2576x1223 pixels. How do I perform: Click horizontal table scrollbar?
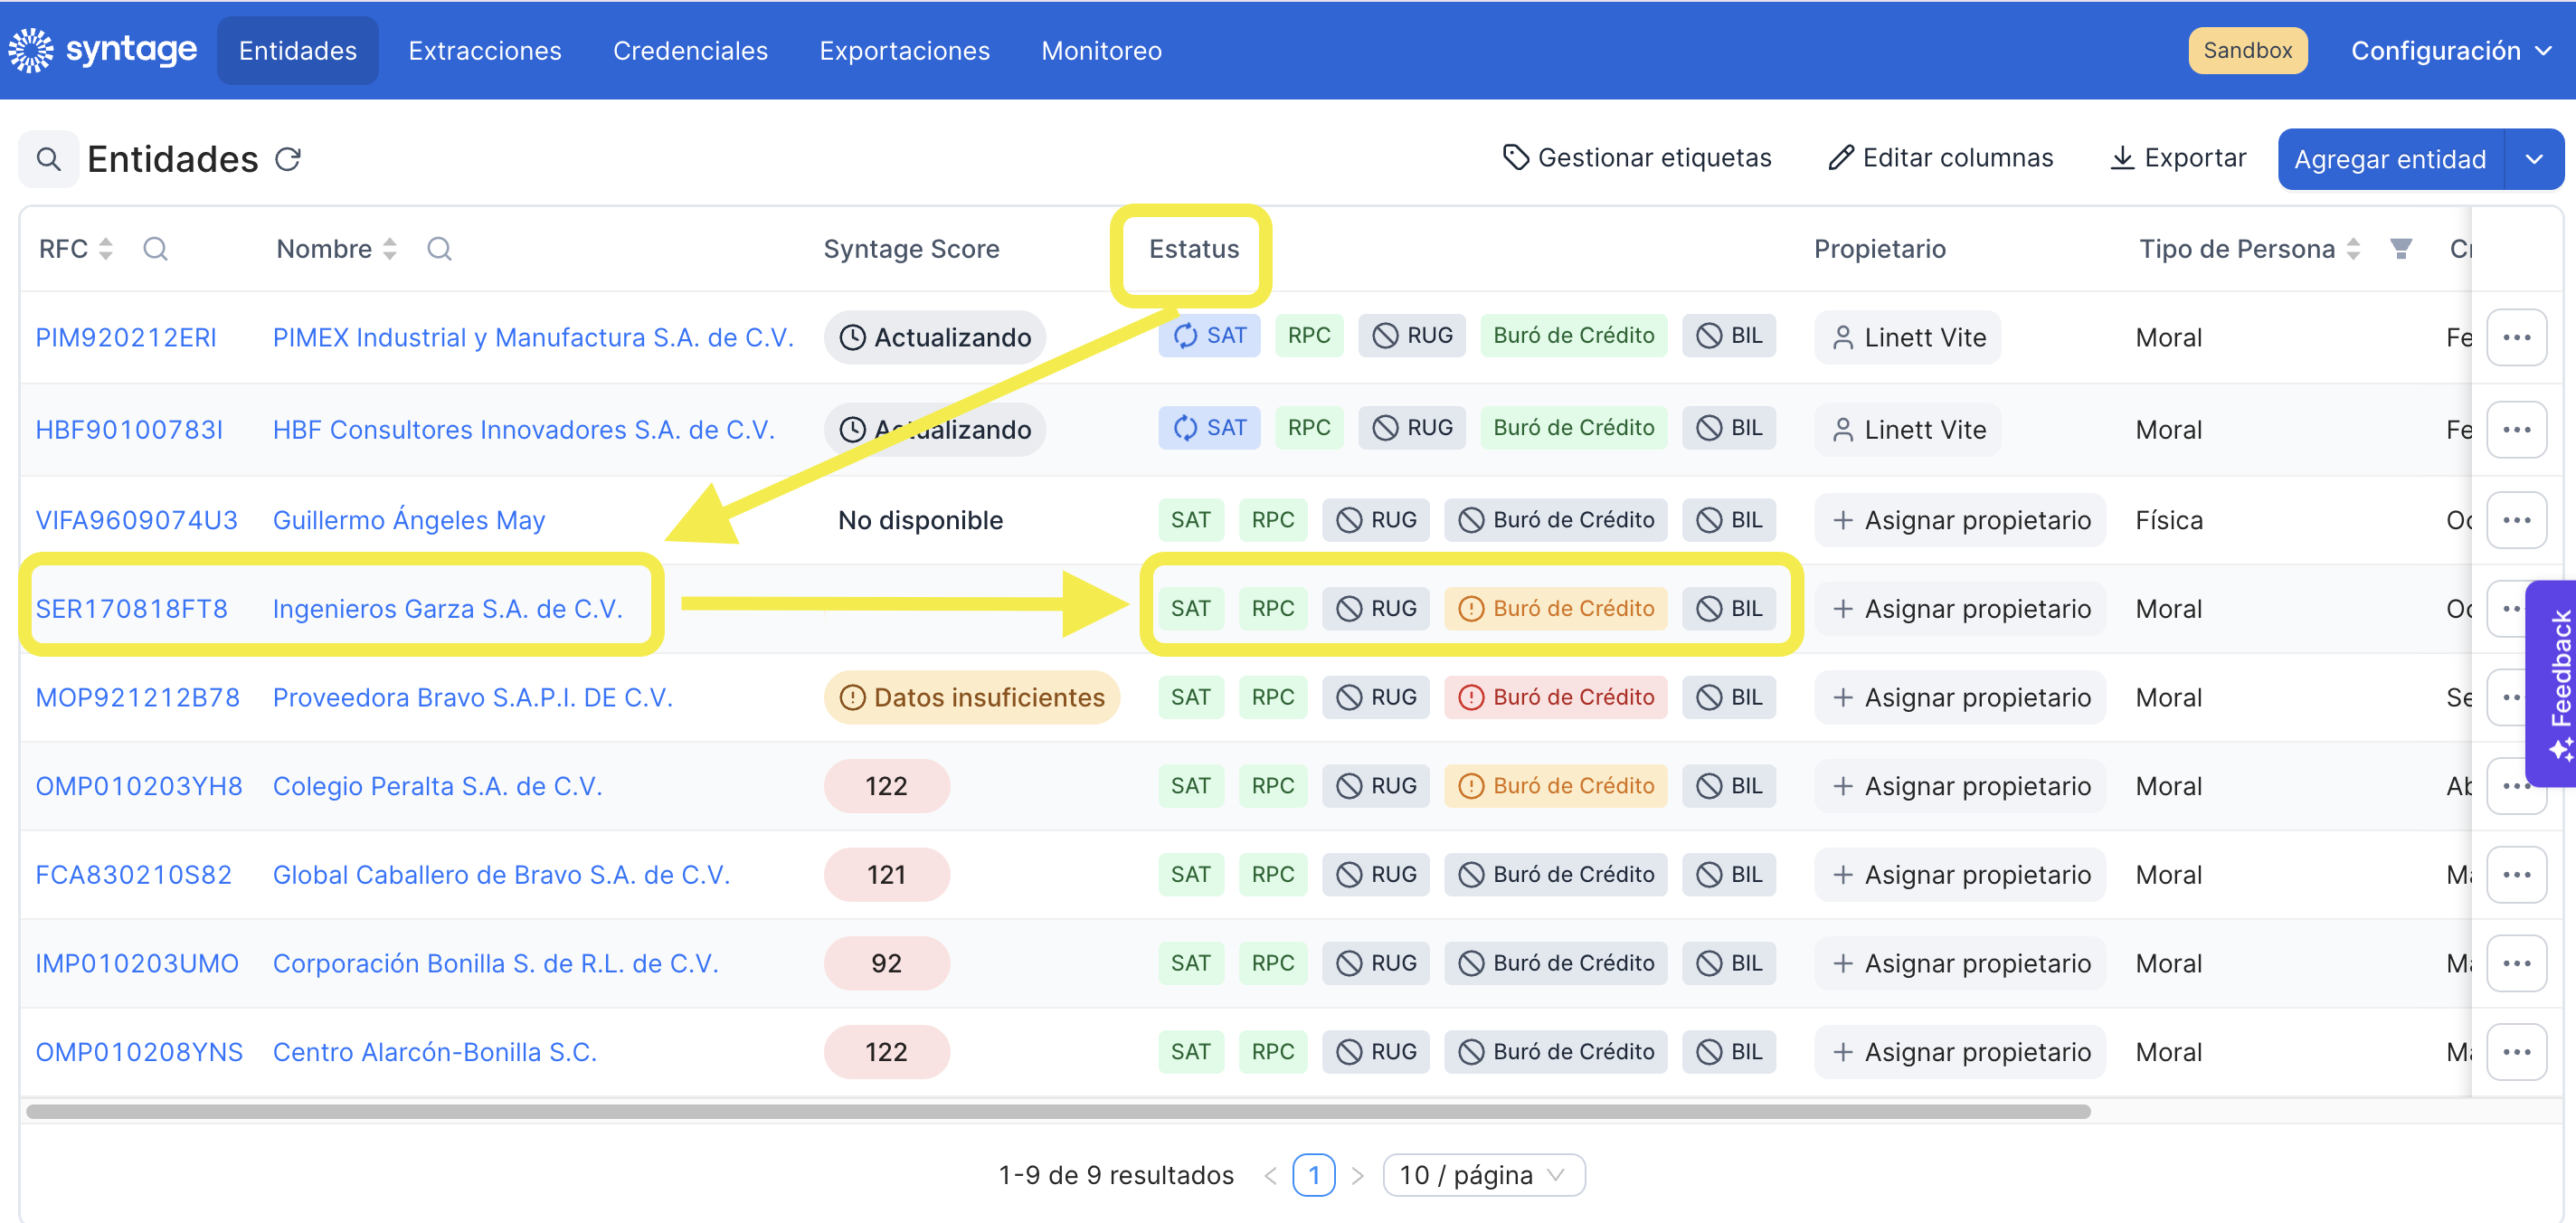point(1058,1112)
